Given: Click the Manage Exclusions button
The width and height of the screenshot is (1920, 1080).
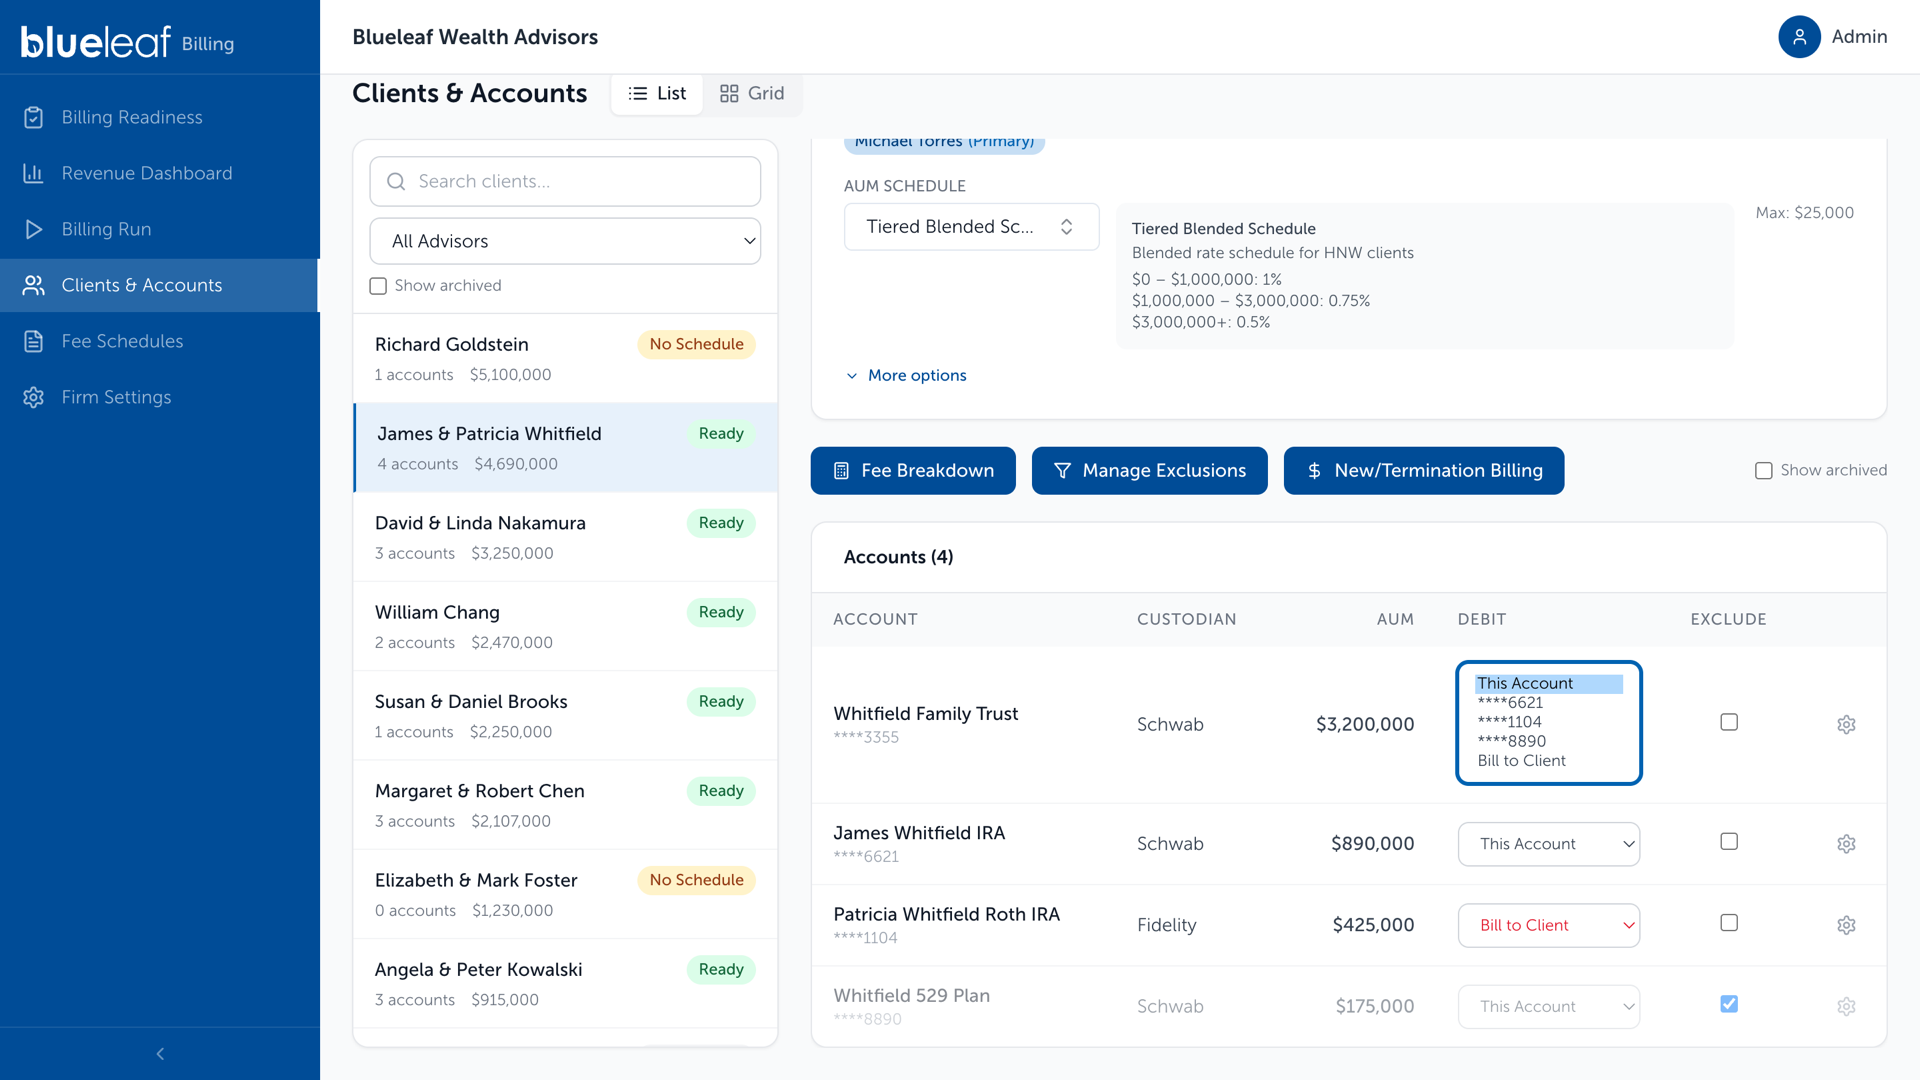Looking at the screenshot, I should [1149, 471].
